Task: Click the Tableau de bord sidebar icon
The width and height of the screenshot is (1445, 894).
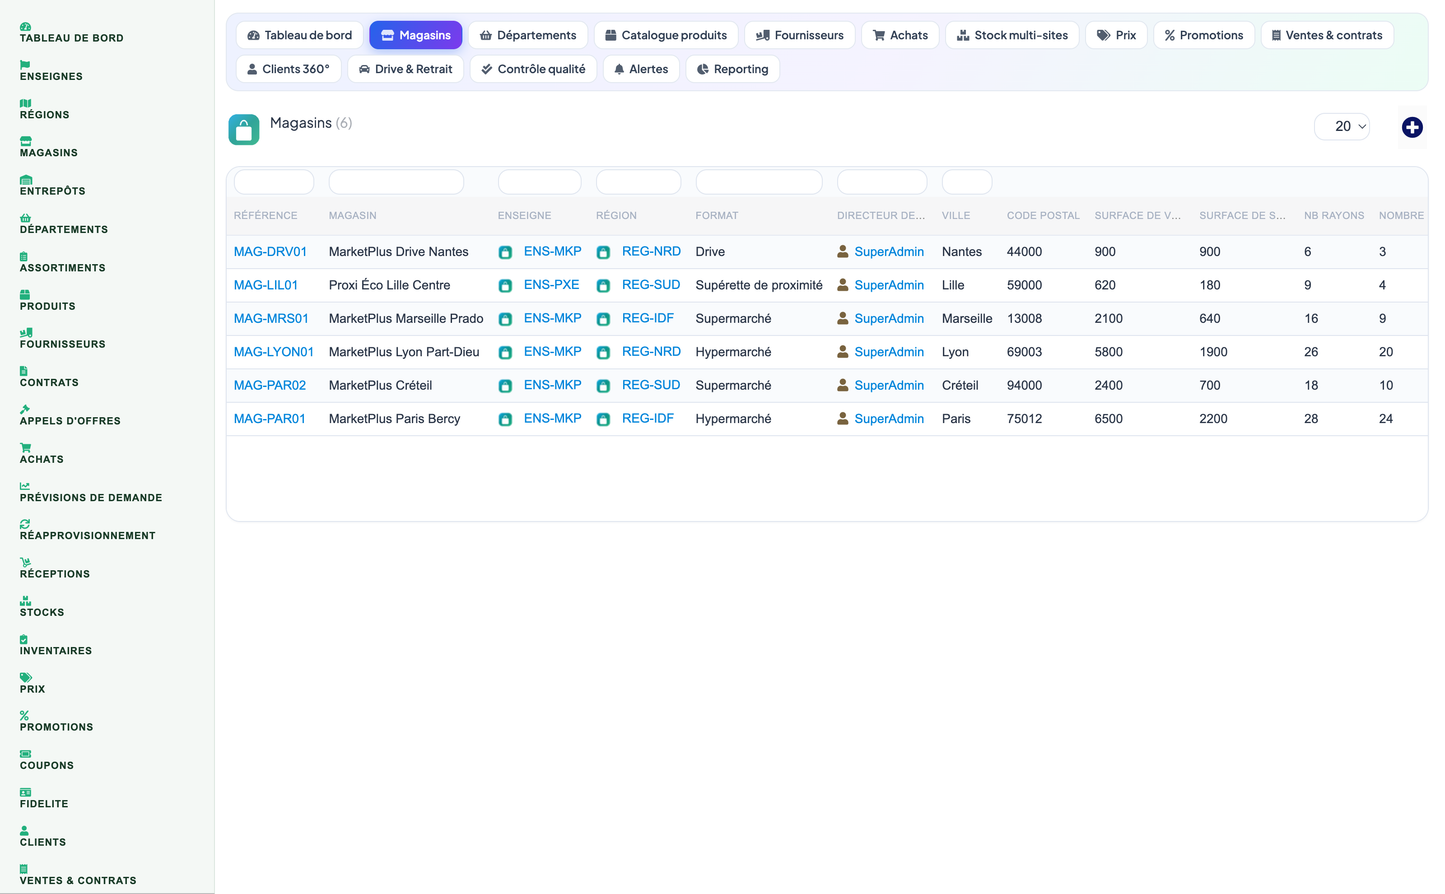Action: click(x=25, y=26)
